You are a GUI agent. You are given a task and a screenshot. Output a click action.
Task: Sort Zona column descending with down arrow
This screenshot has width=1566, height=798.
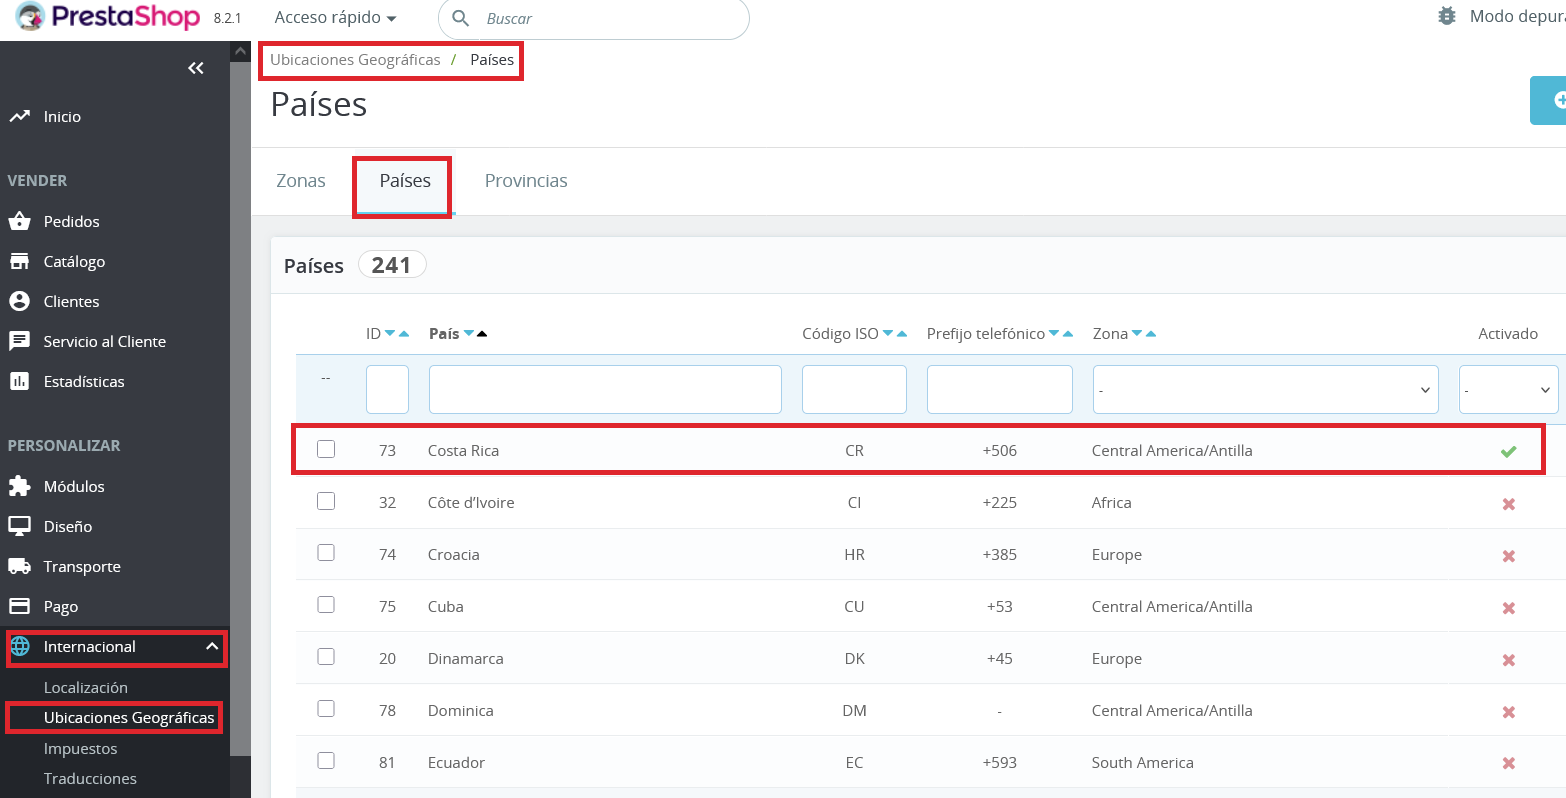point(1137,334)
